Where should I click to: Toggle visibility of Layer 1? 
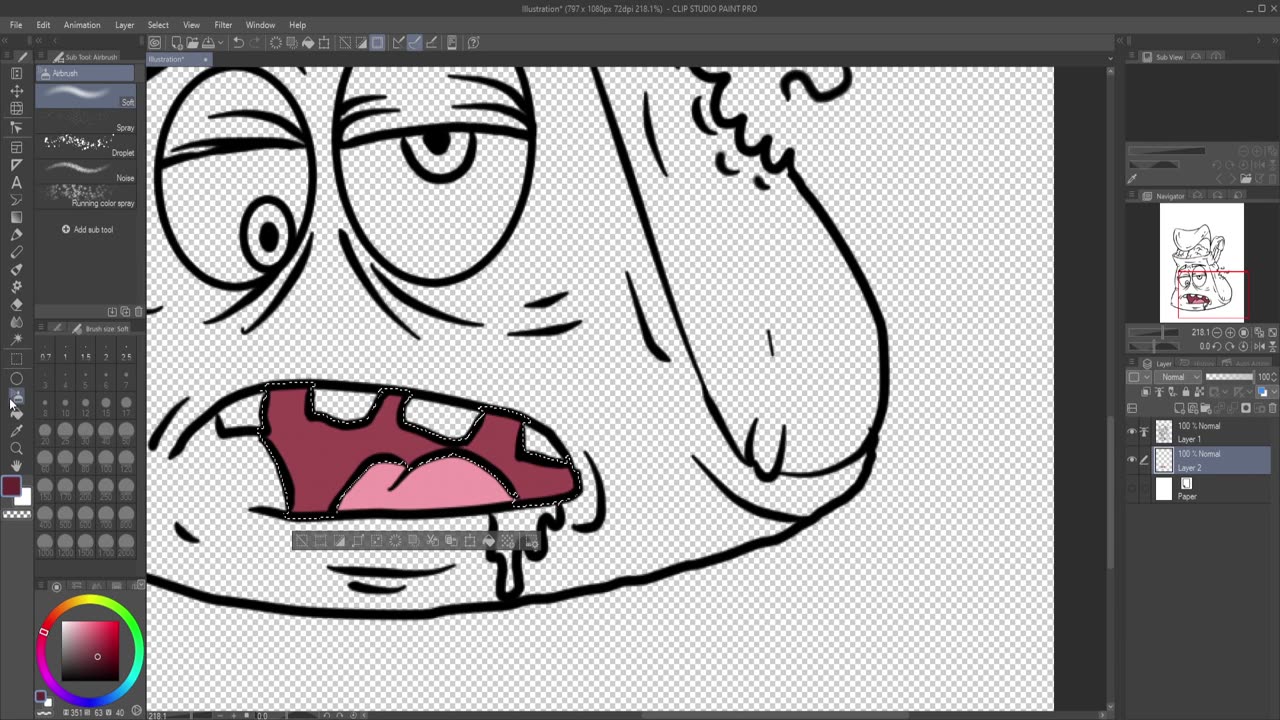point(1132,432)
